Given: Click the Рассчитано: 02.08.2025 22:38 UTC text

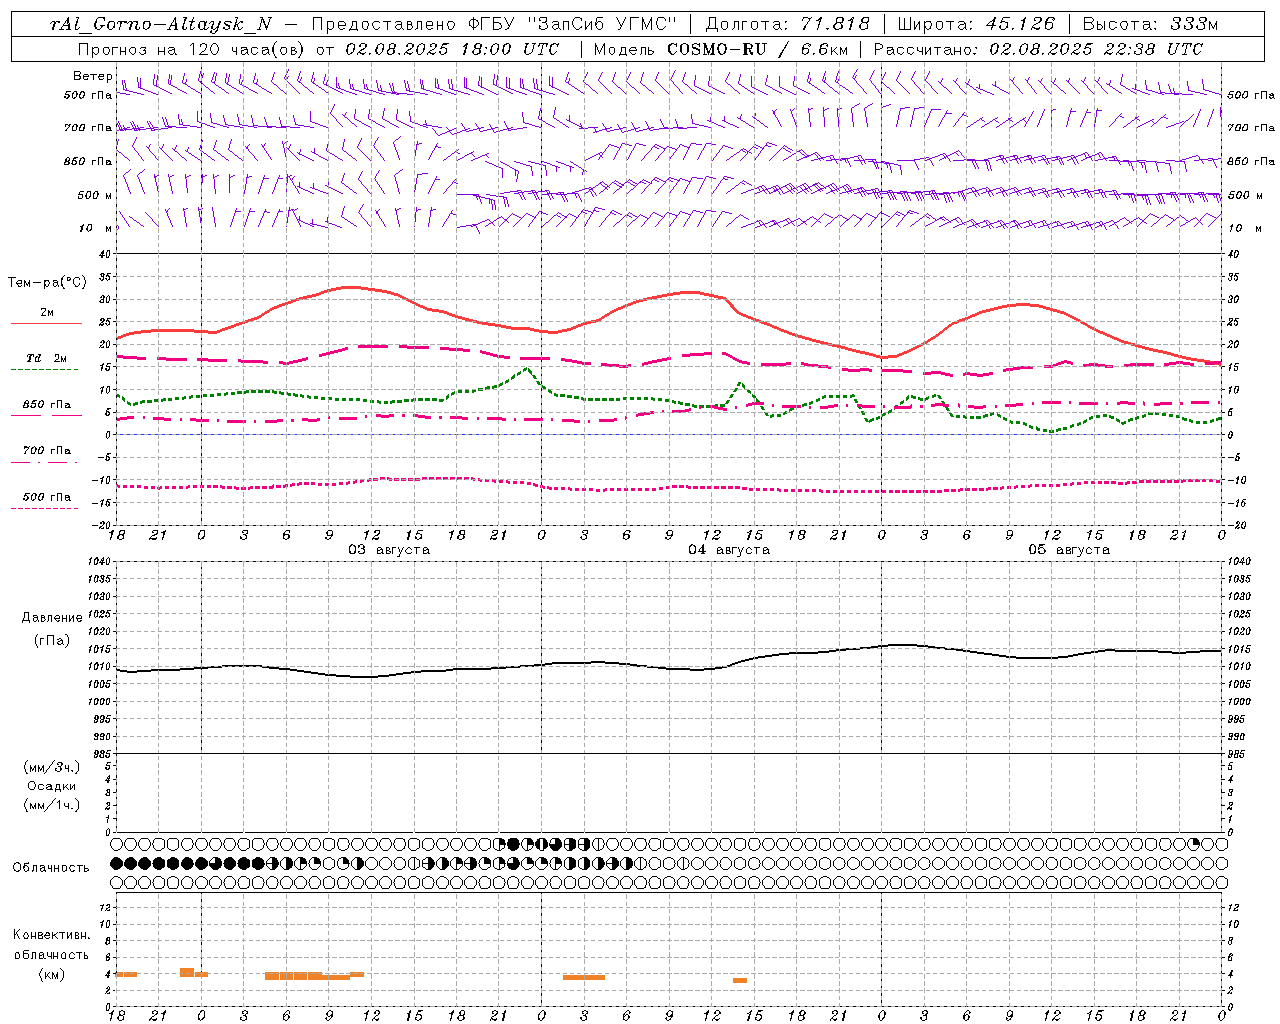Looking at the screenshot, I should tap(1038, 49).
